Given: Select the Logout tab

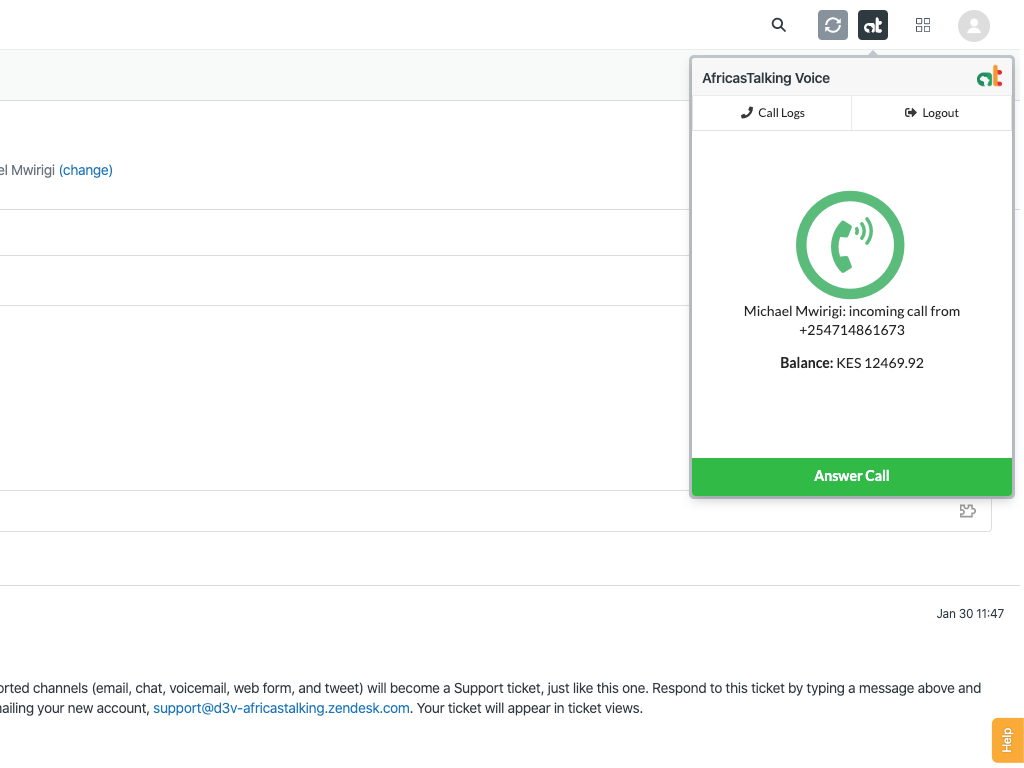Looking at the screenshot, I should [931, 113].
